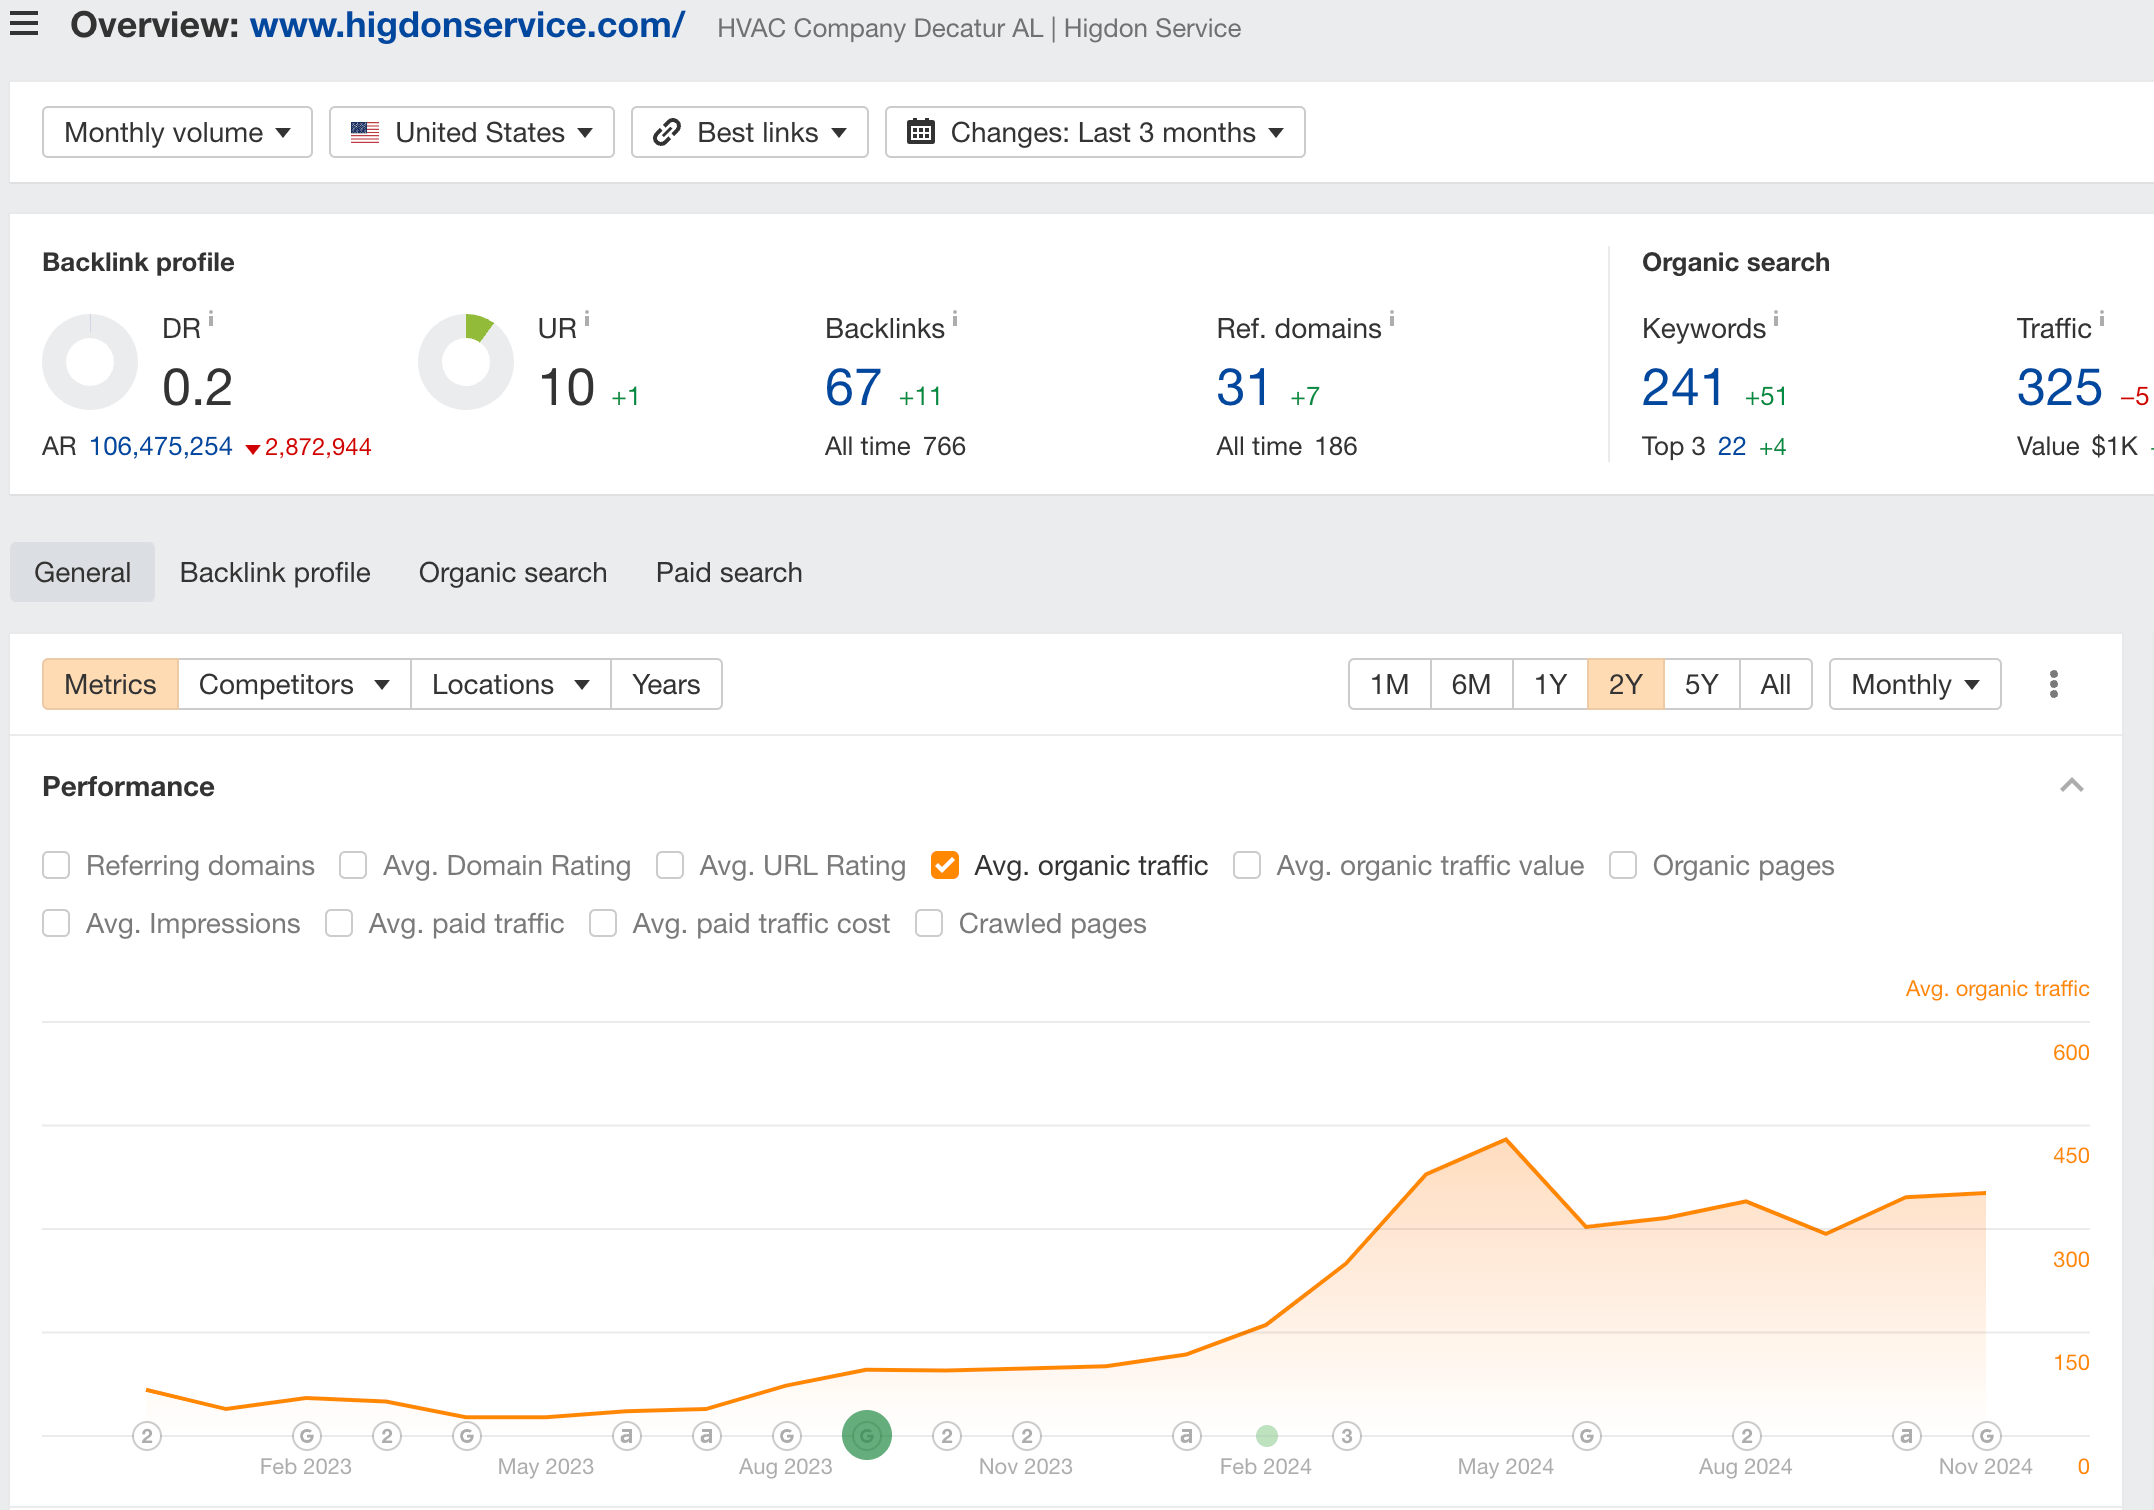Click the Google marker right of May 2024
The height and width of the screenshot is (1510, 2154).
tap(1587, 1436)
